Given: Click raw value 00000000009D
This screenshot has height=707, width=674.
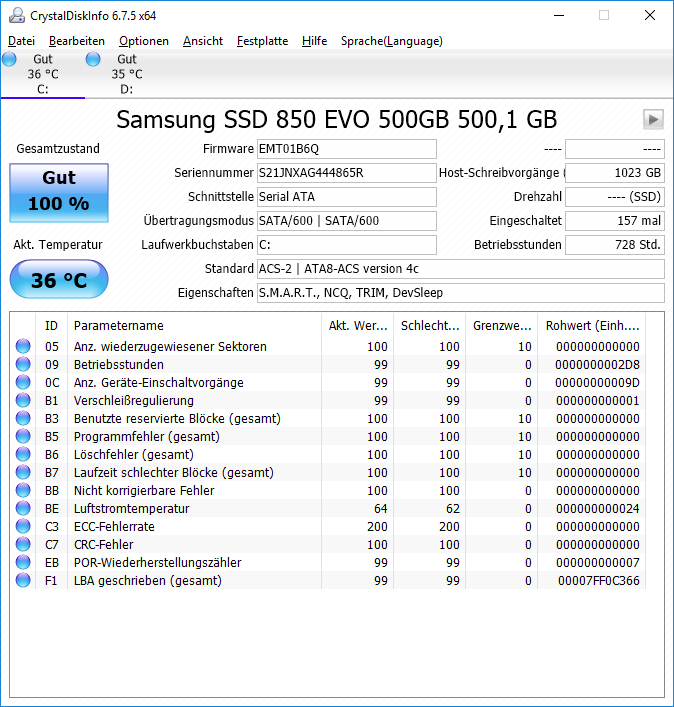Looking at the screenshot, I should [597, 382].
